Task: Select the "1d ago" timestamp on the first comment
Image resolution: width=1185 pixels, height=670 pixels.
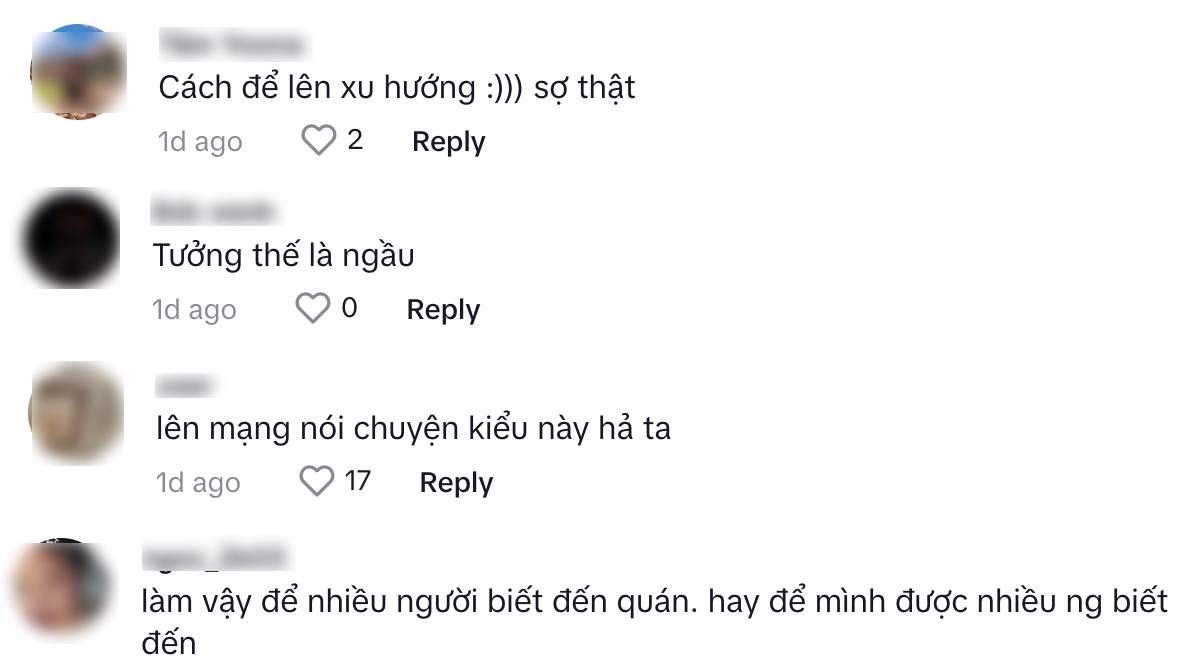Action: (x=197, y=141)
